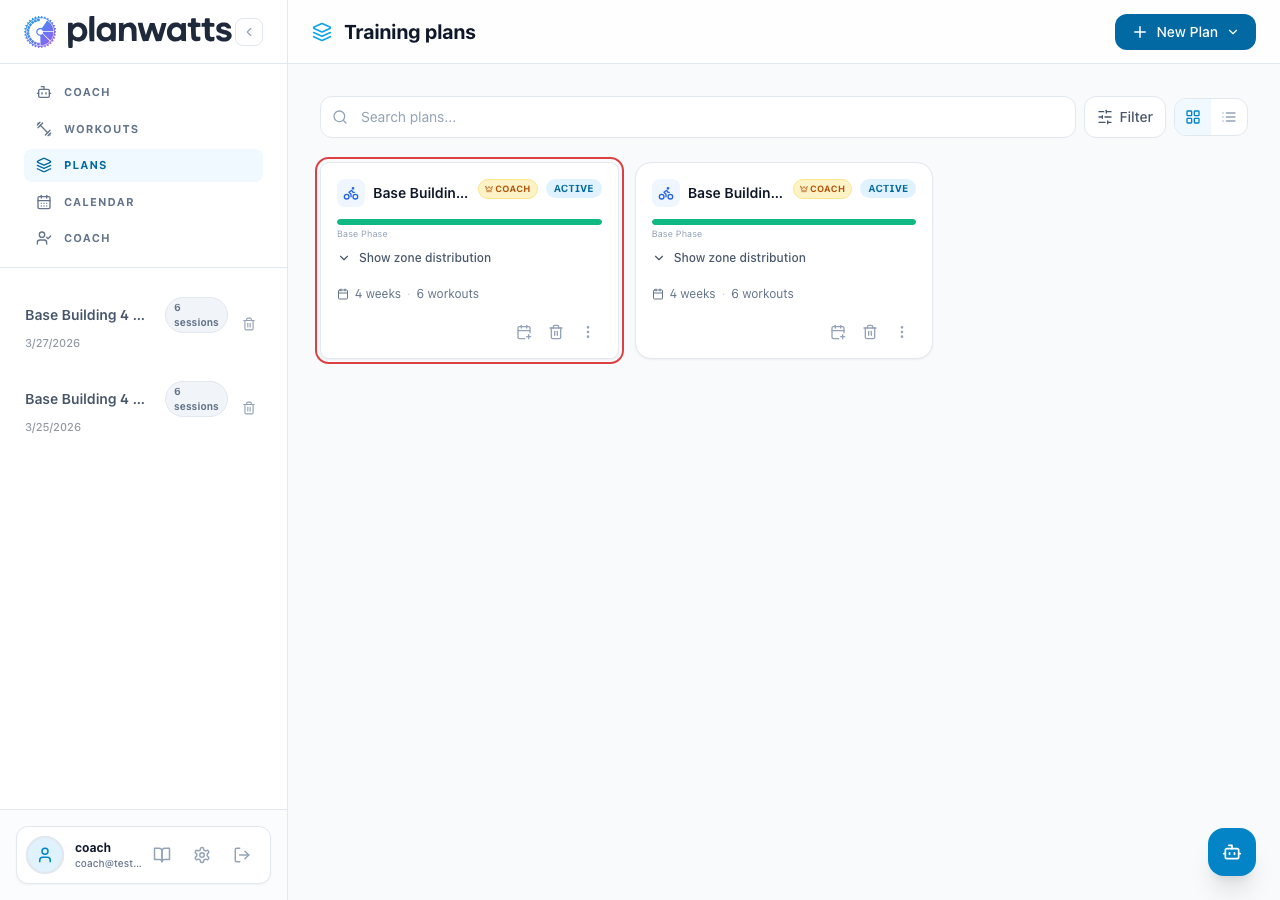Open the COACH item with robot icon
1280x900 pixels.
[x=143, y=92]
